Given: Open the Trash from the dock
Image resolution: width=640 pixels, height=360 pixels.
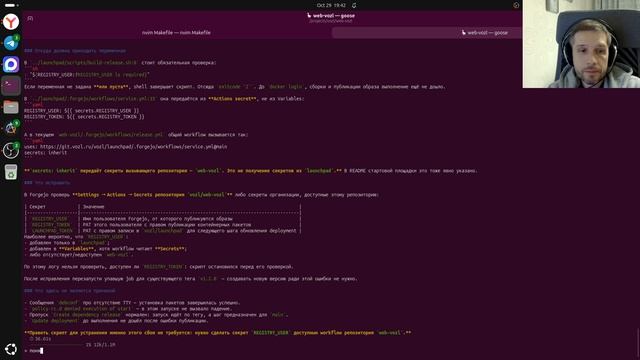Looking at the screenshot, I should point(11,172).
